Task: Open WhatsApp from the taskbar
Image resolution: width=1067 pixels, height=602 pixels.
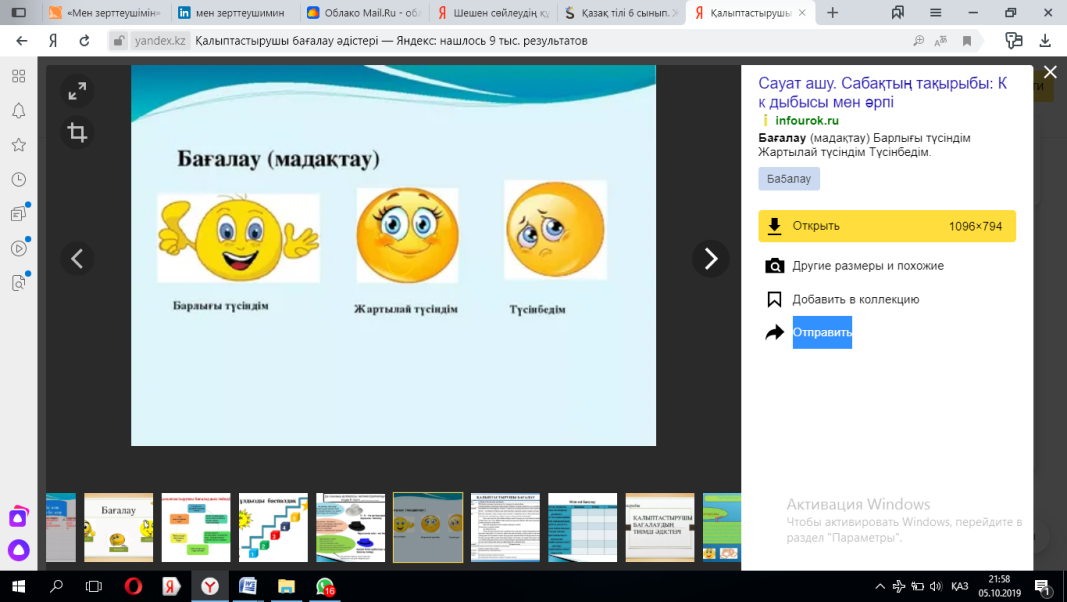Action: [325, 586]
